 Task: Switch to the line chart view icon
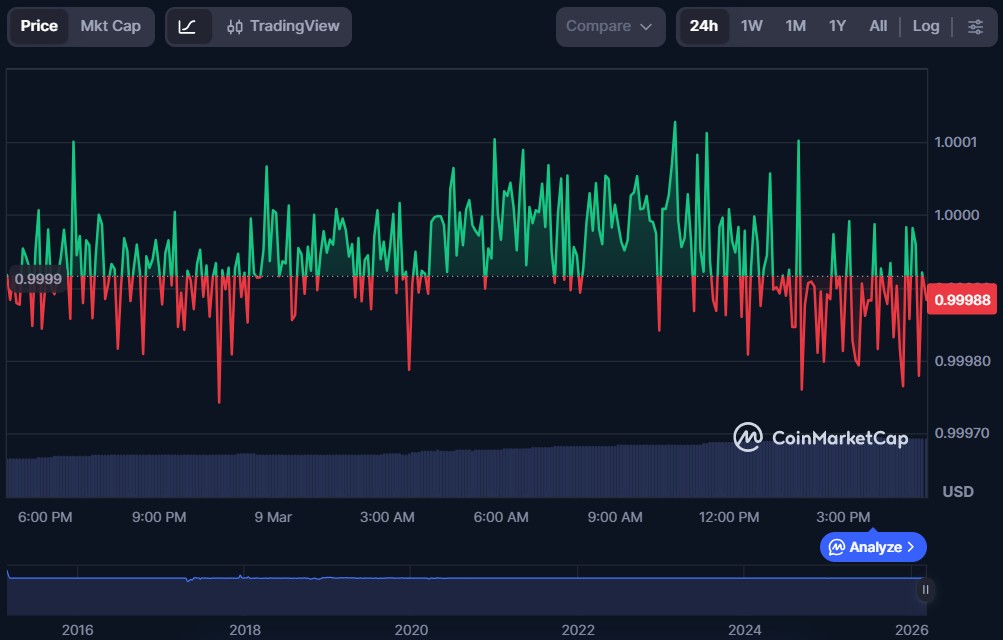[187, 26]
